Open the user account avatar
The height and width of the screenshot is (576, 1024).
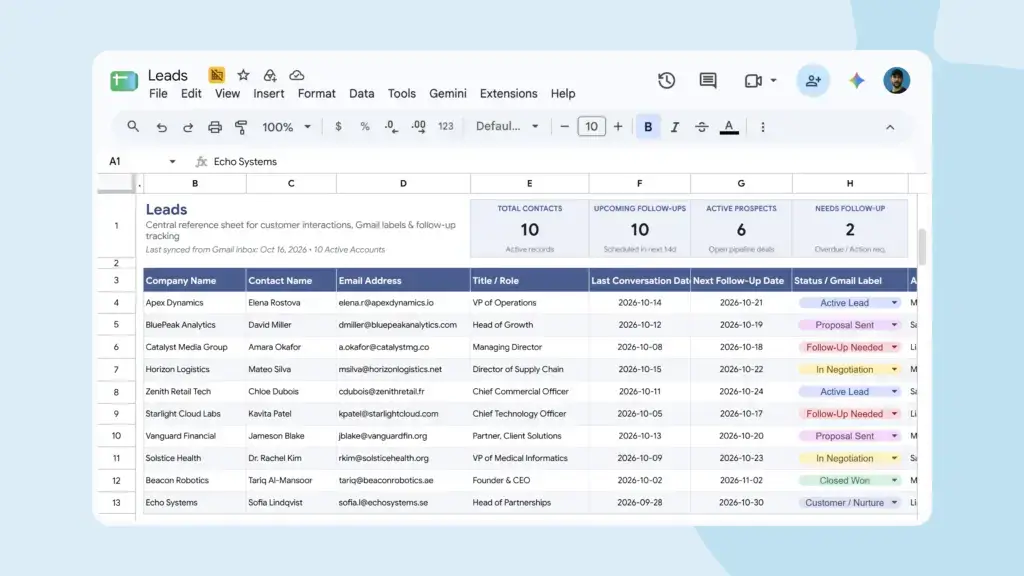[x=897, y=80]
